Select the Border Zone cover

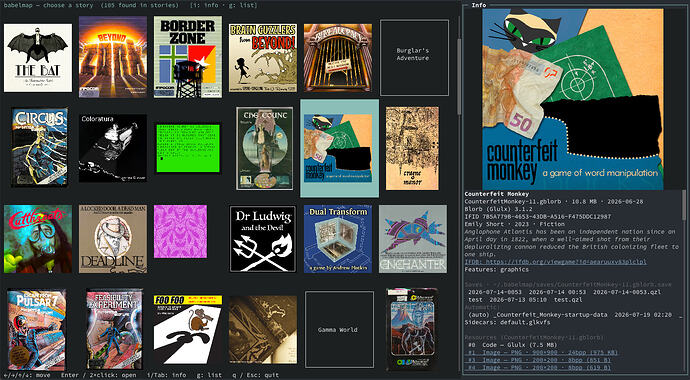pos(188,57)
